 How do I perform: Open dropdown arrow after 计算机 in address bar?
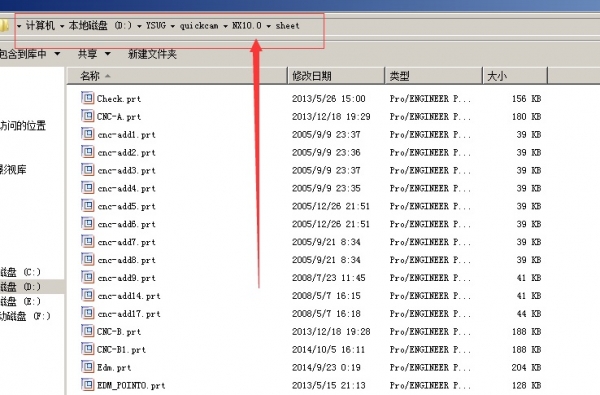(62, 26)
